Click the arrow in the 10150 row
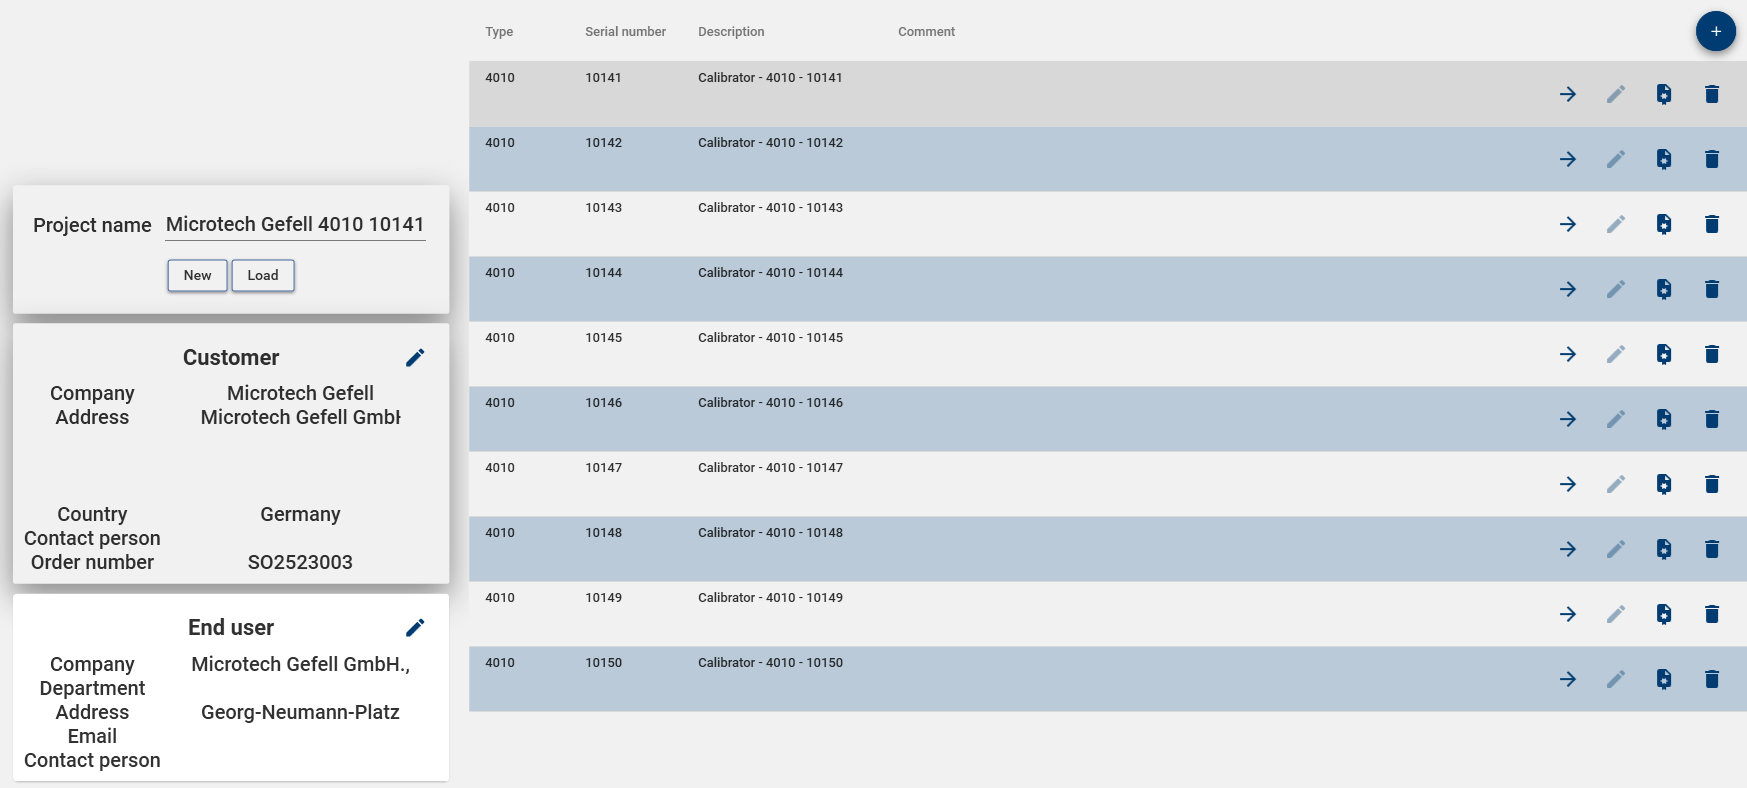1747x788 pixels. pos(1568,679)
